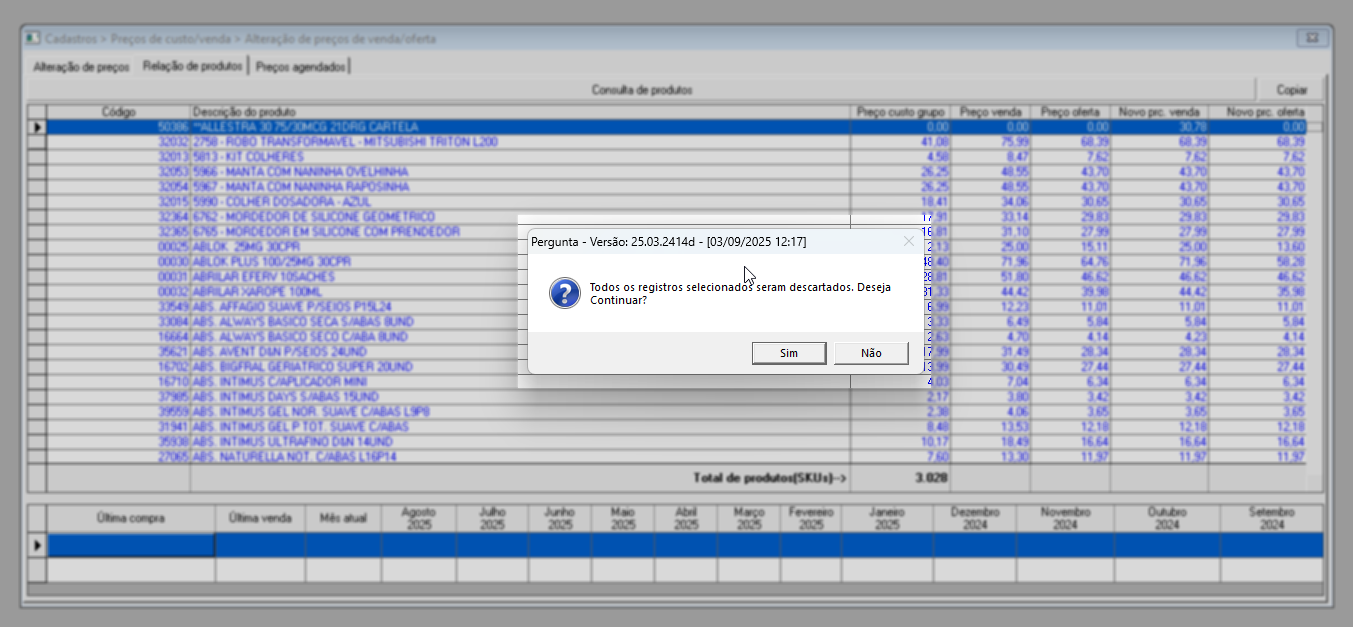The image size is (1353, 627).
Task: Select row ROBO TRANSFORMAVEL - MITSUBISHI TRITON L200
Action: 676,142
